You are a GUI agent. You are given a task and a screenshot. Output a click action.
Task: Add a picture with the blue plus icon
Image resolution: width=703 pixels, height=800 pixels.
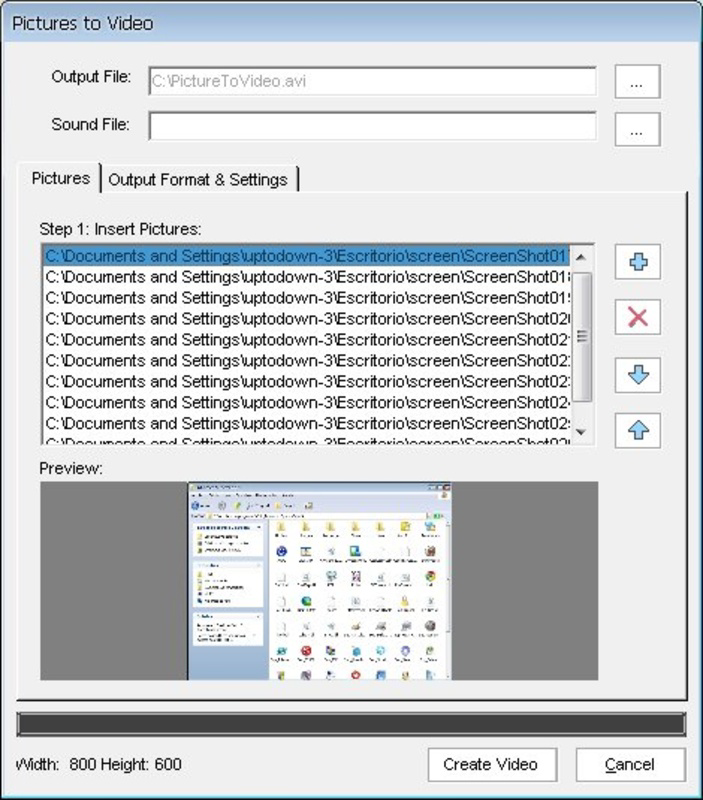638,262
